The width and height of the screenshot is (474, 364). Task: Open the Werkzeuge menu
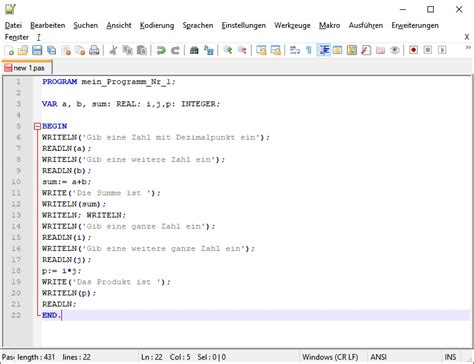292,25
